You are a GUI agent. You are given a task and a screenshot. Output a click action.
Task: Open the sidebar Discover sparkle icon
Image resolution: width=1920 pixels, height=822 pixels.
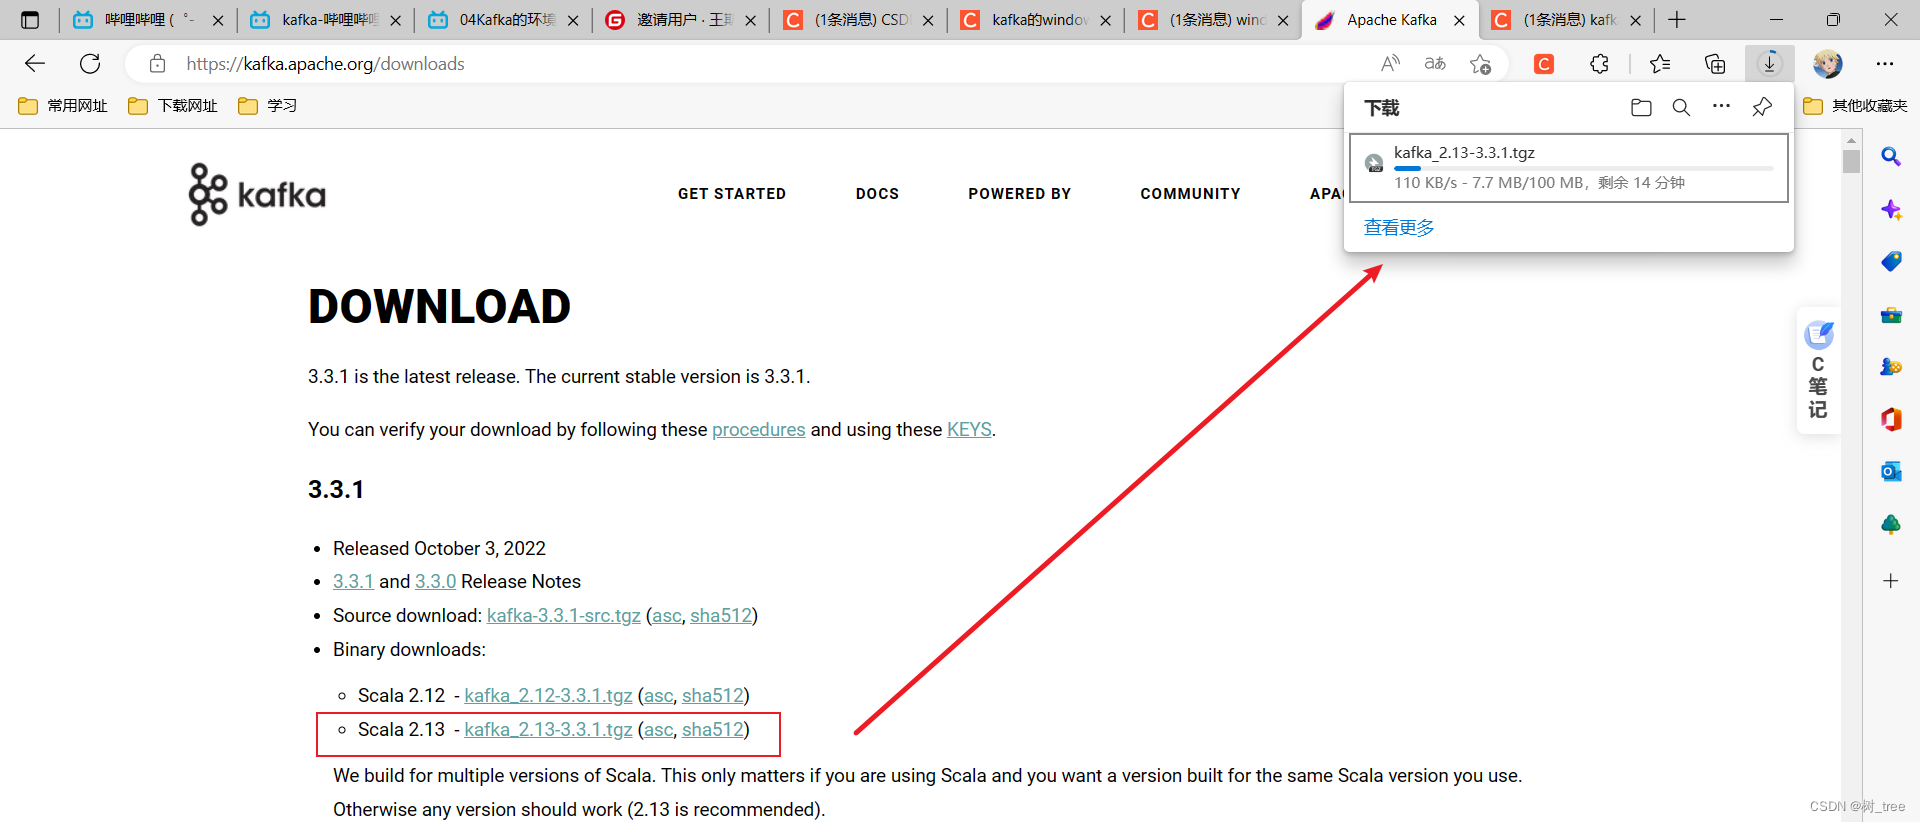[1890, 209]
